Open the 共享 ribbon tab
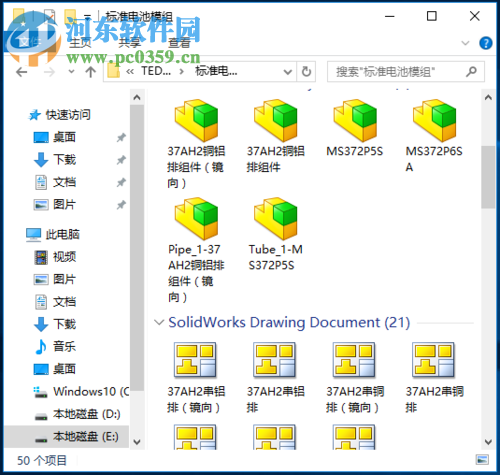 pyautogui.click(x=129, y=43)
